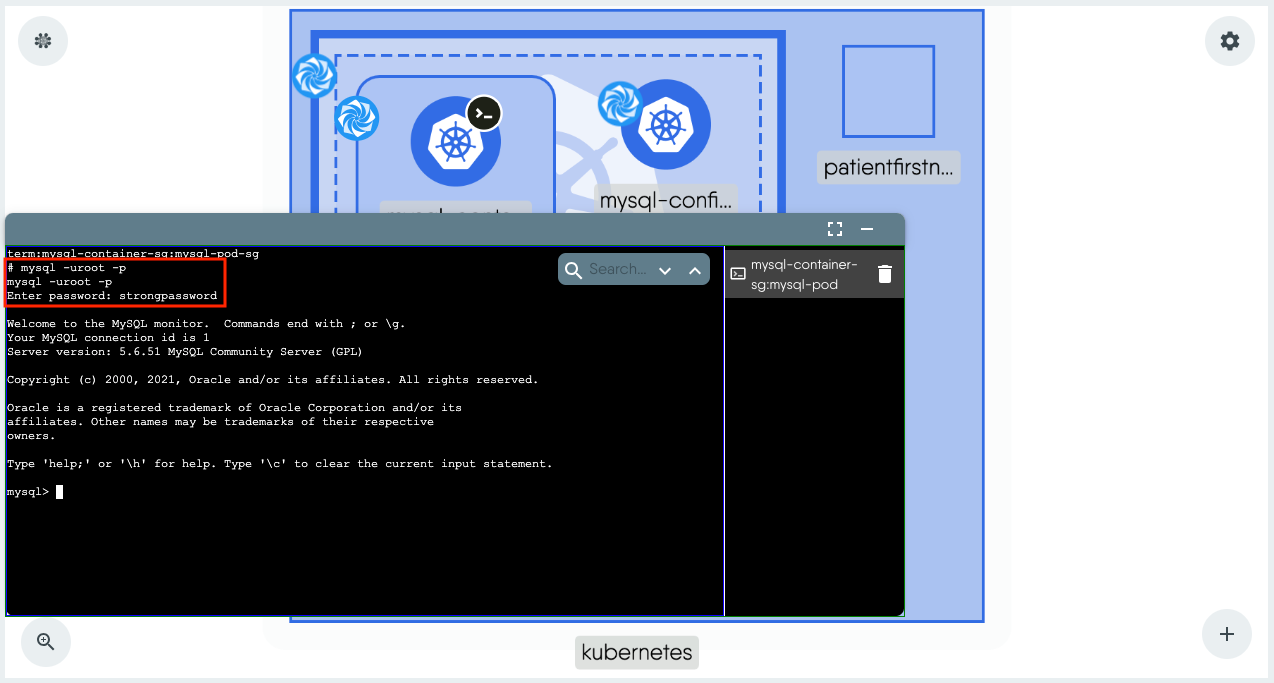Screen dimensions: 1274x683
Task: Click the down chevron beside the search box
Action: click(665, 269)
